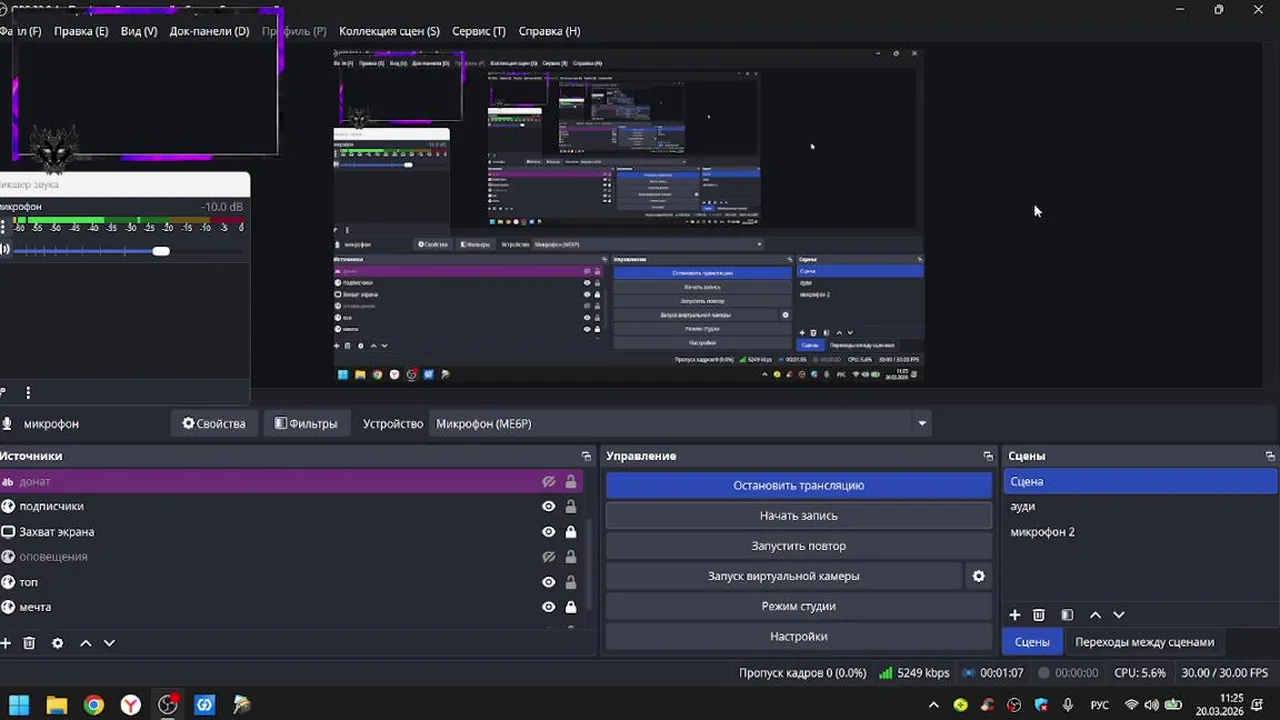Image resolution: width=1280 pixels, height=720 pixels.
Task: Show hidden tray icons chevron
Action: point(934,705)
